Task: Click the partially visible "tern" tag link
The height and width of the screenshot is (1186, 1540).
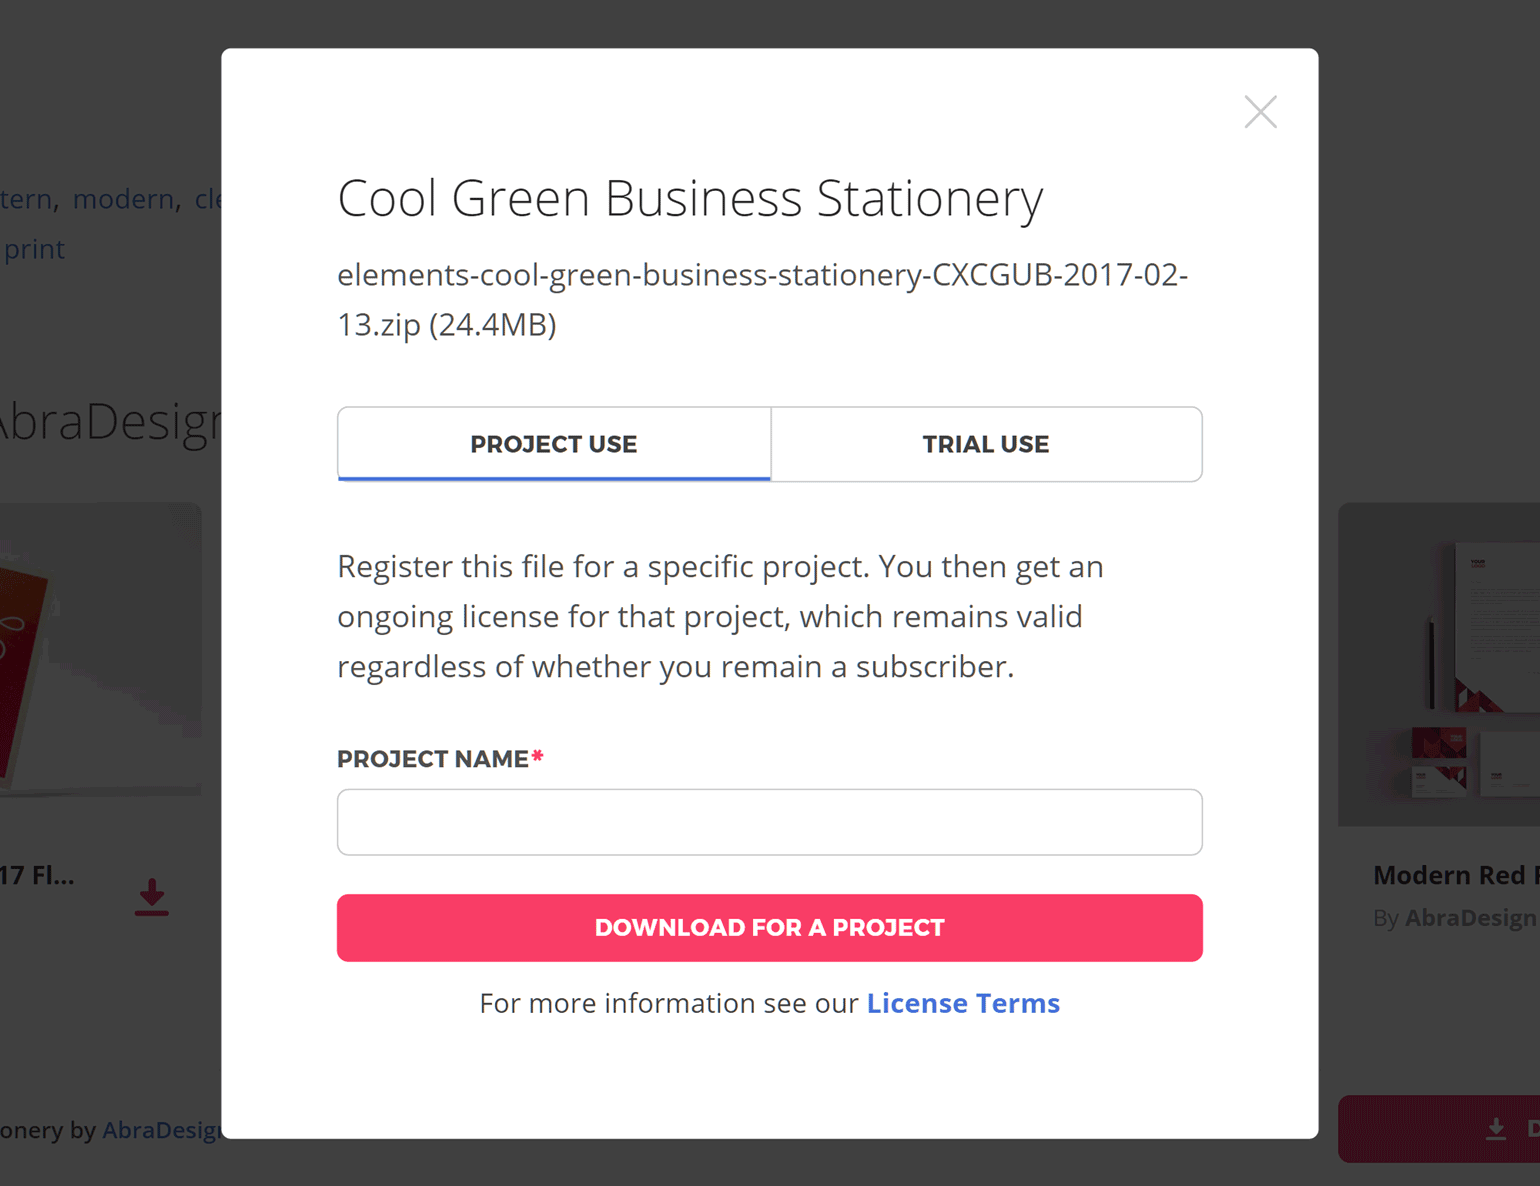Action: pos(26,199)
